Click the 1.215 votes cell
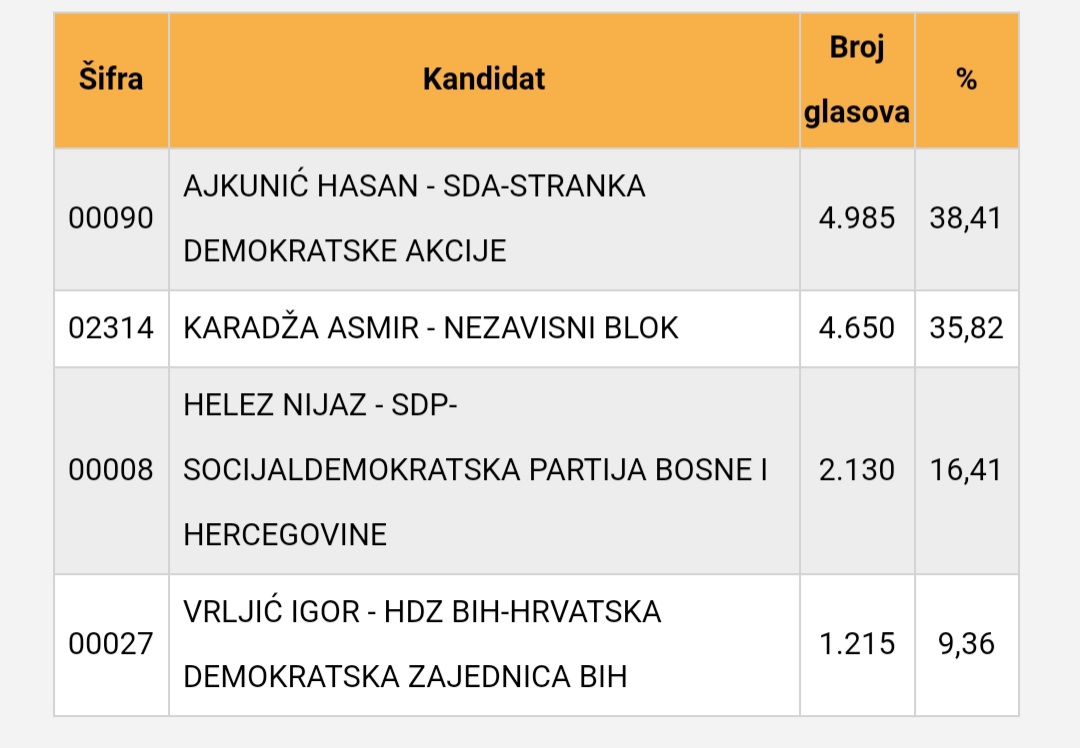The height and width of the screenshot is (748, 1080). 857,644
